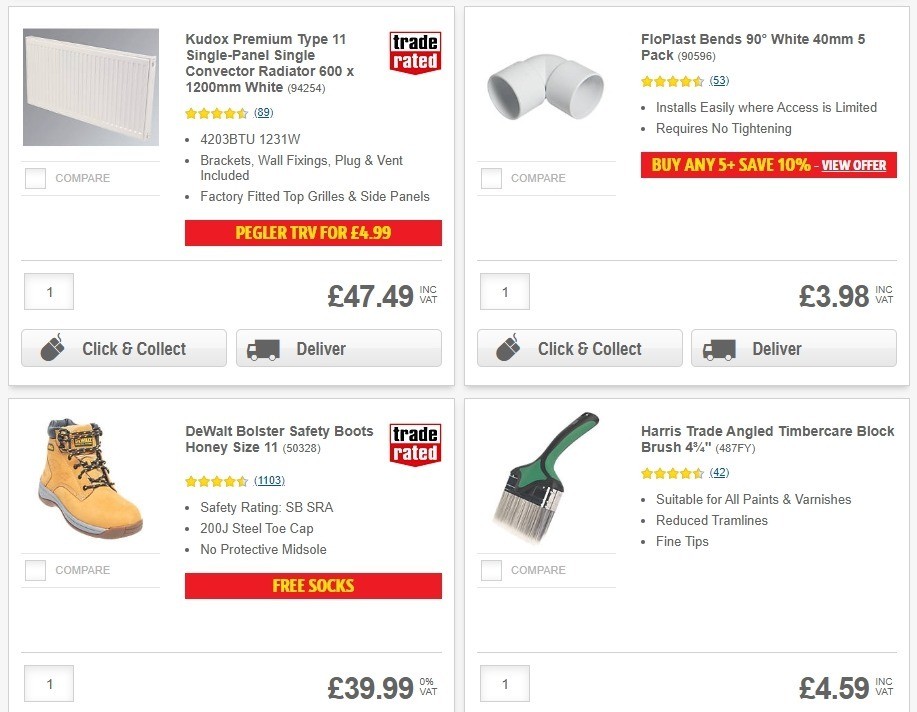Select the Click & Collect mouse icon for radiator
This screenshot has width=917, height=712.
[x=52, y=348]
